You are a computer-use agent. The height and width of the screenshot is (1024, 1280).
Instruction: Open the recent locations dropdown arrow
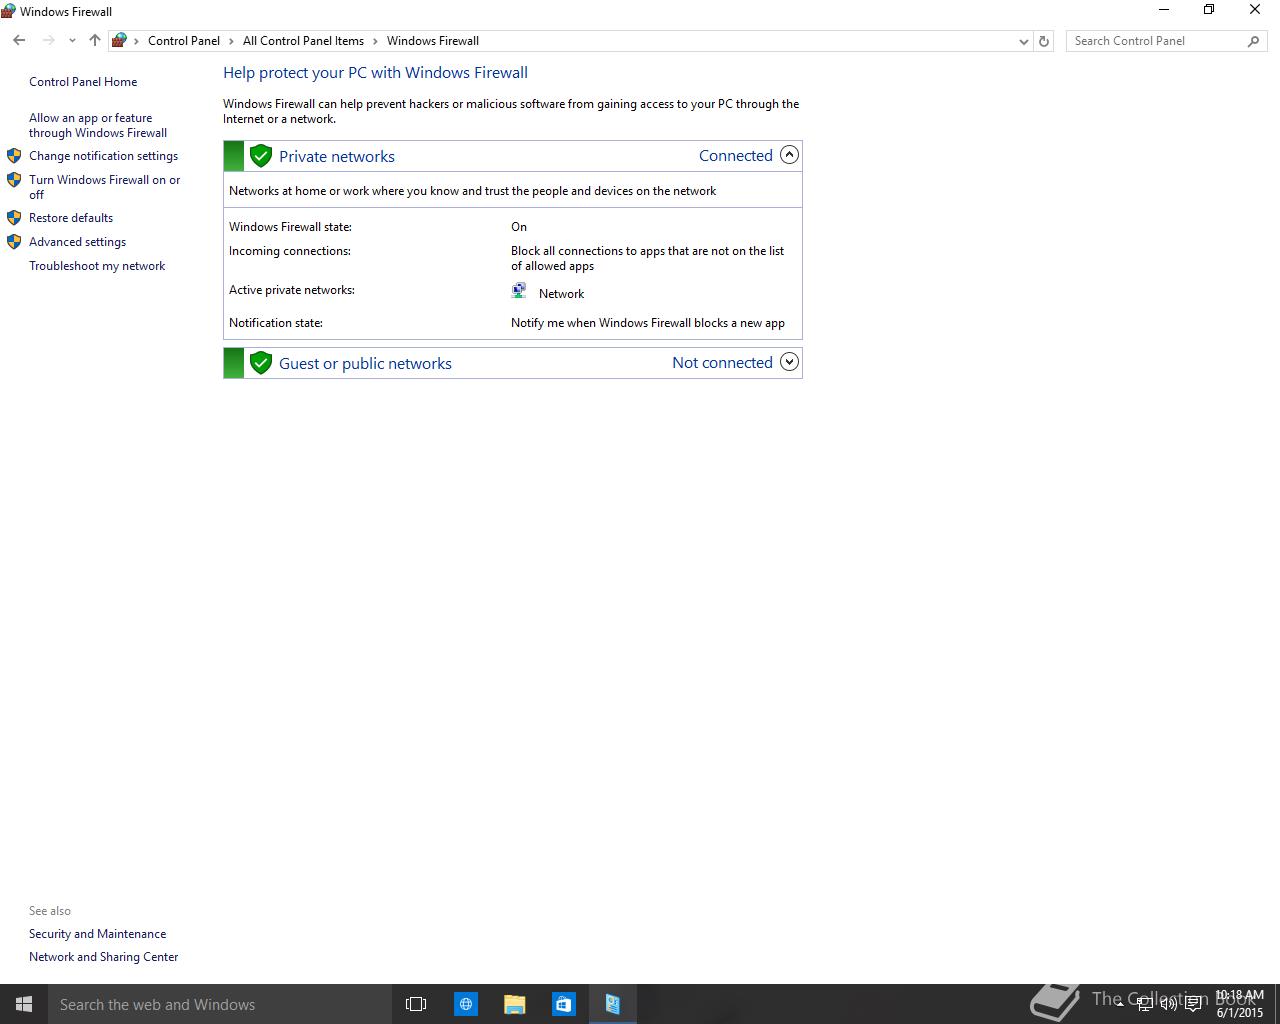[x=72, y=41]
